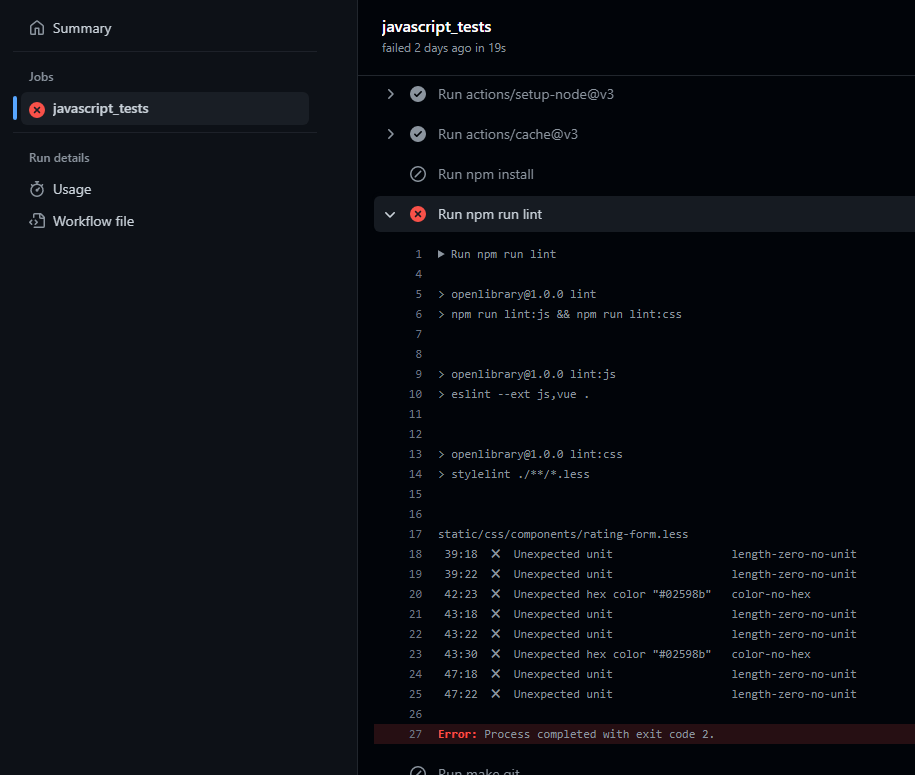Click the red failed icon beside javascript_tests

click(x=37, y=109)
